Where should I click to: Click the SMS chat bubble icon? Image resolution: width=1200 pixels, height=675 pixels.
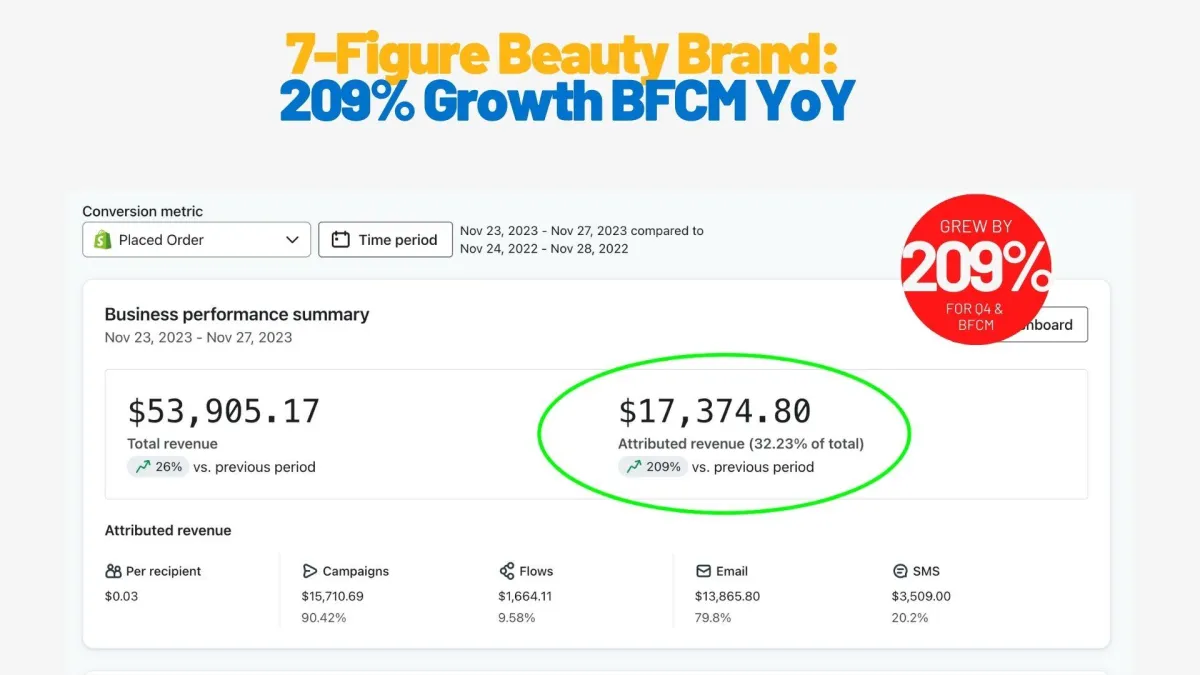tap(900, 571)
